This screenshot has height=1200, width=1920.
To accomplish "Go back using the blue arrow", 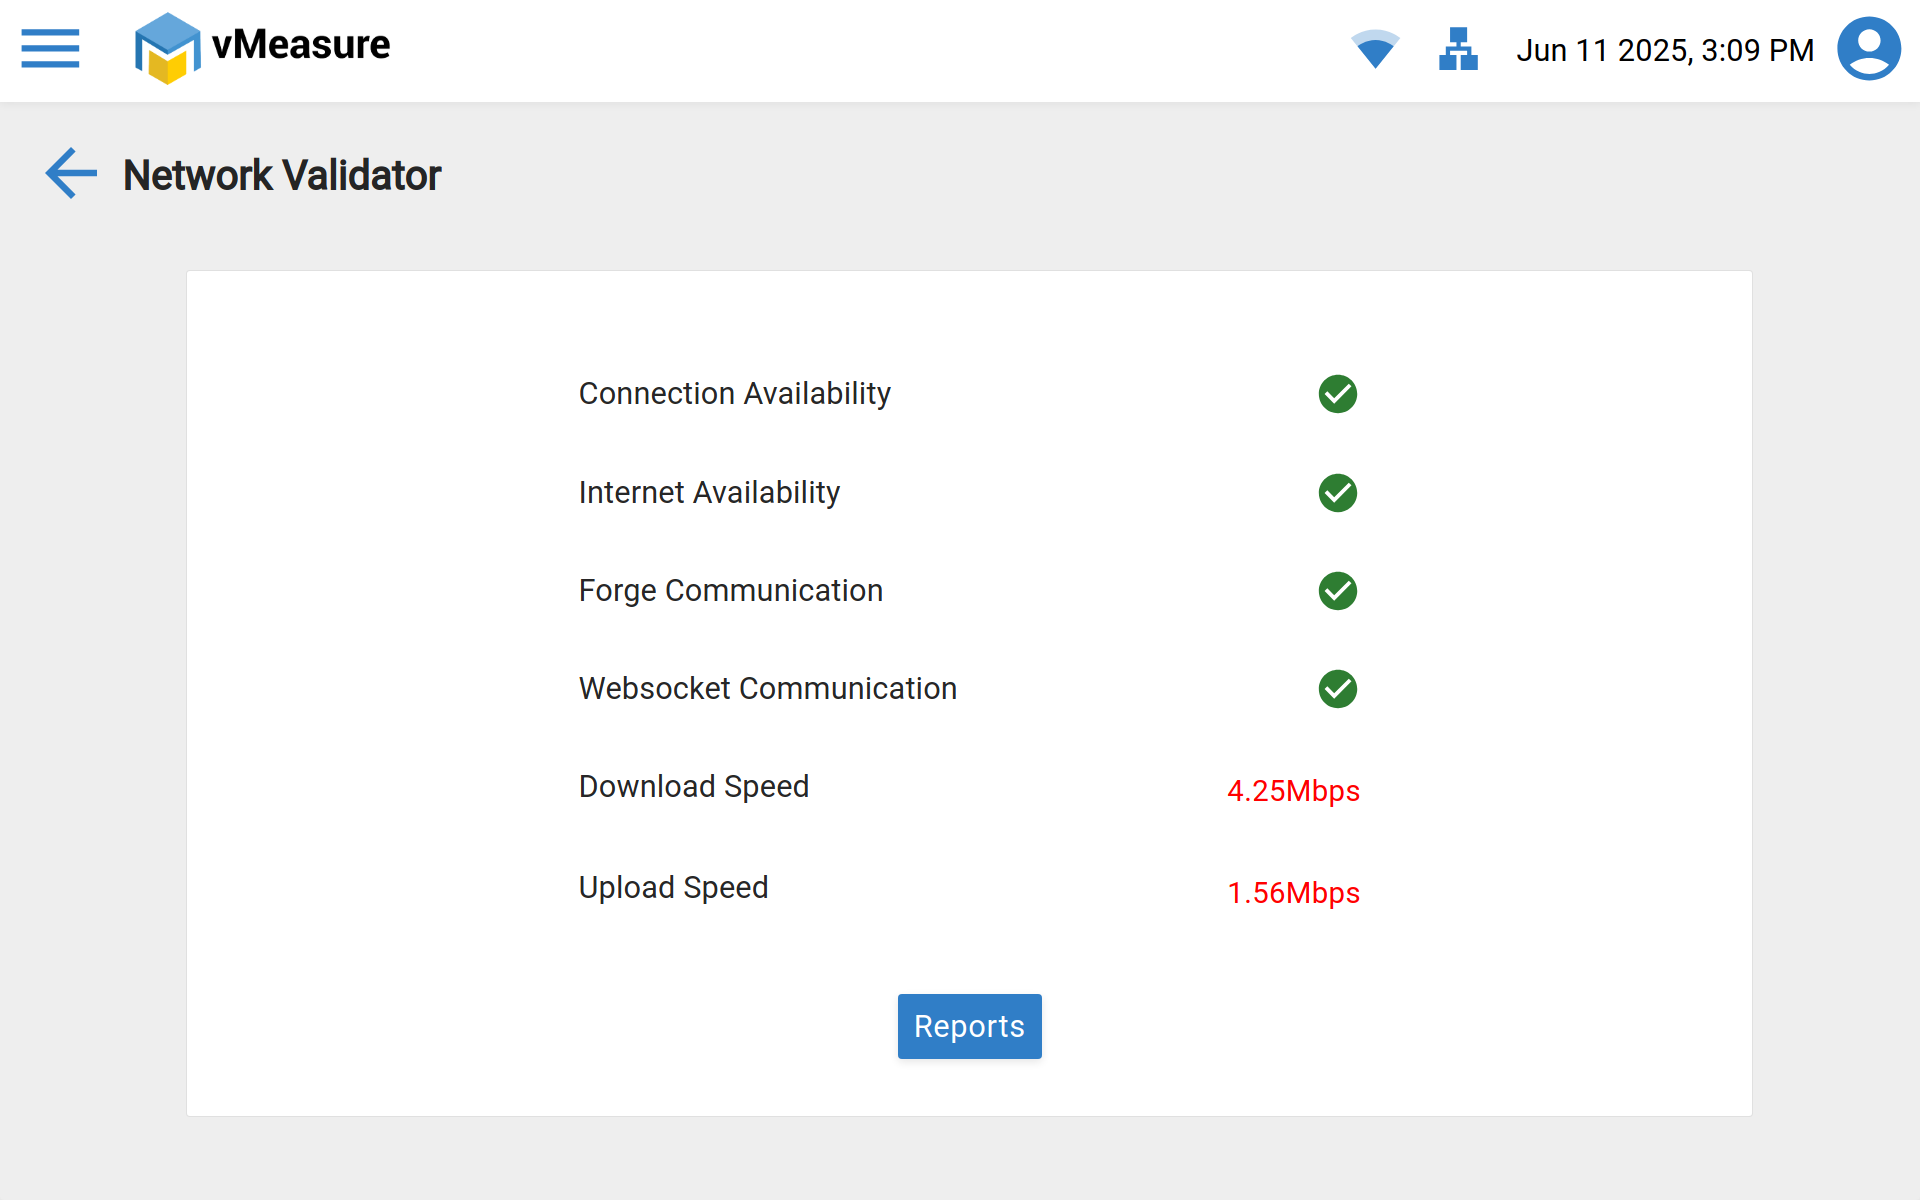I will click(71, 174).
